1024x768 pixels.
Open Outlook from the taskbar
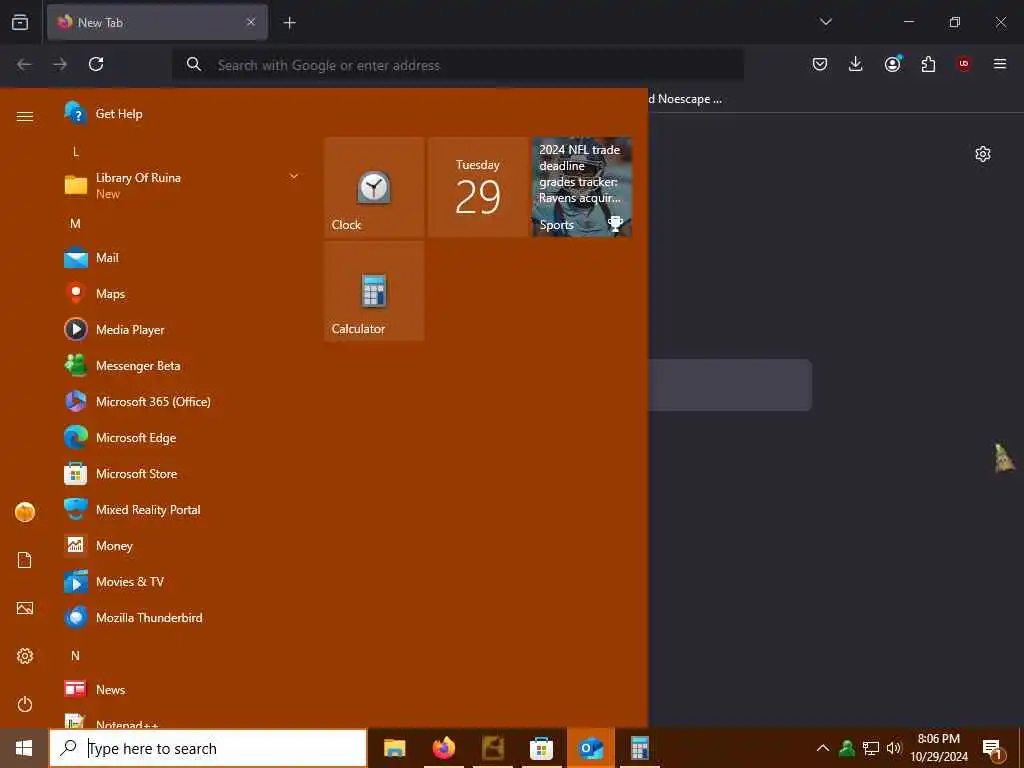(591, 748)
